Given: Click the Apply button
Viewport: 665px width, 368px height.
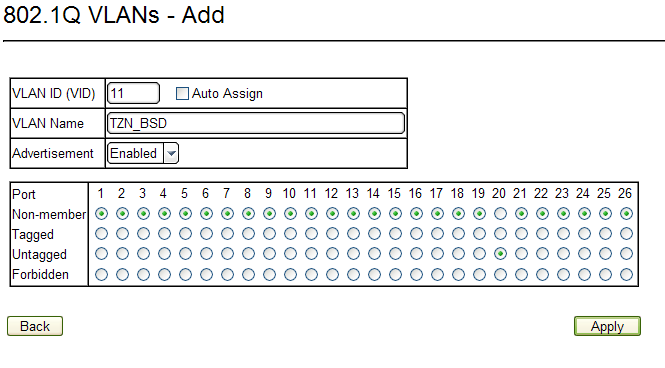Looking at the screenshot, I should pos(607,326).
